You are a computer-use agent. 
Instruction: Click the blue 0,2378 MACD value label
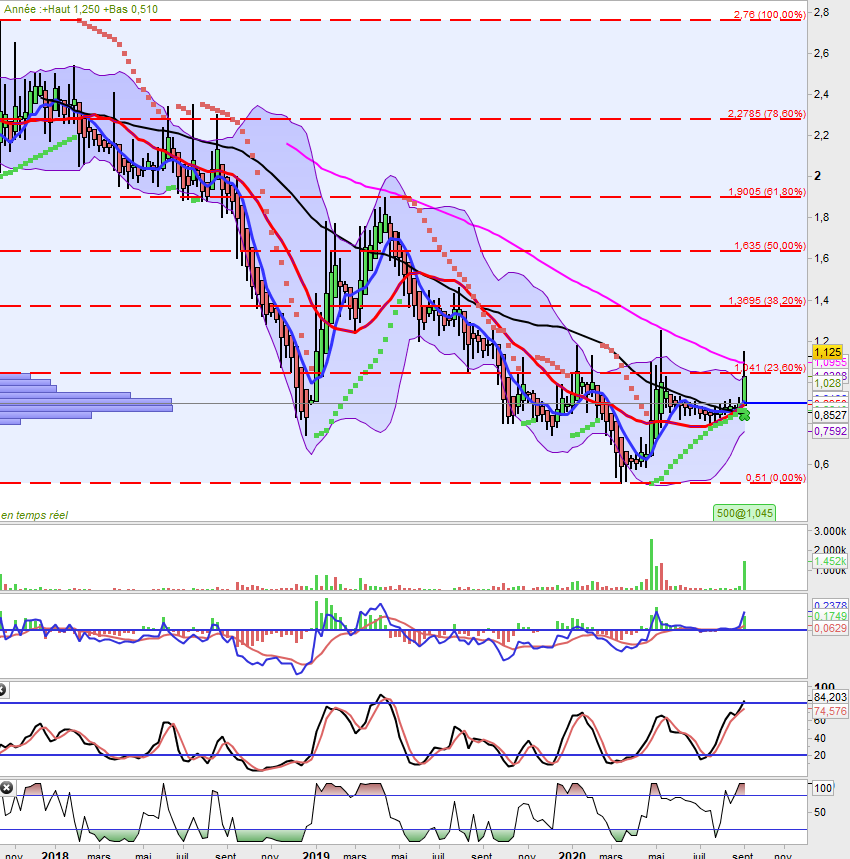(x=830, y=605)
